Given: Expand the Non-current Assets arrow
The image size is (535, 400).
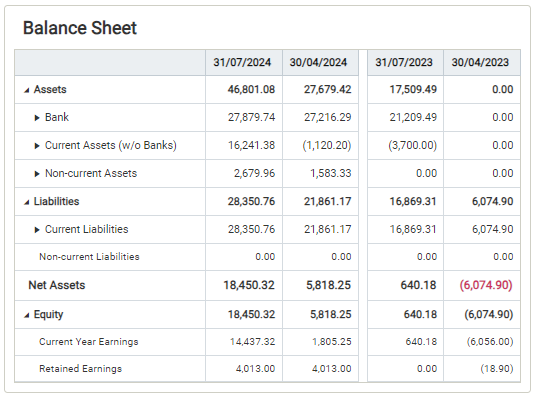Looking at the screenshot, I should coord(37,174).
